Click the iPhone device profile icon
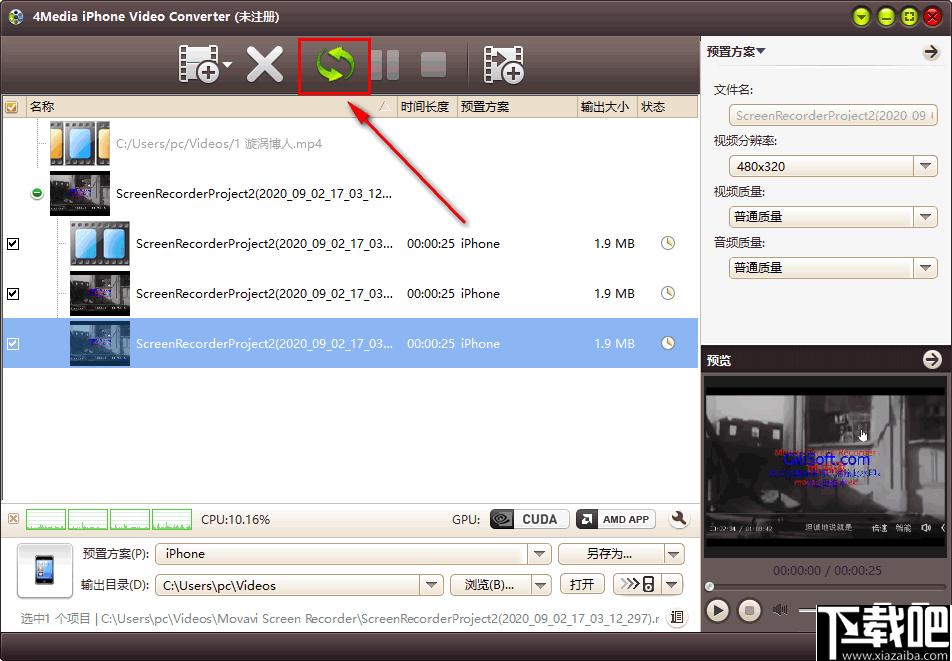 (43, 571)
